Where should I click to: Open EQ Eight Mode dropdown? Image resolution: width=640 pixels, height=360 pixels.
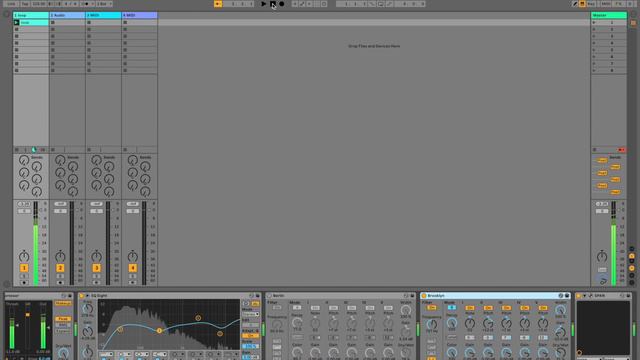click(250, 314)
